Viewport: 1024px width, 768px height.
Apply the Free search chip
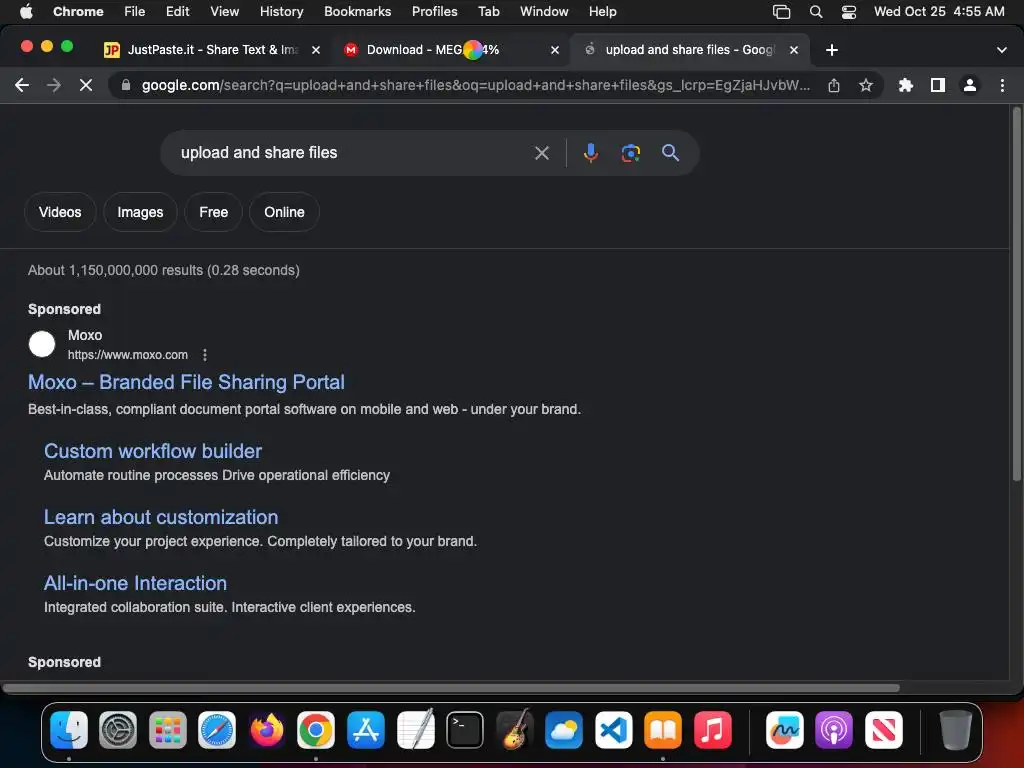coord(214,212)
